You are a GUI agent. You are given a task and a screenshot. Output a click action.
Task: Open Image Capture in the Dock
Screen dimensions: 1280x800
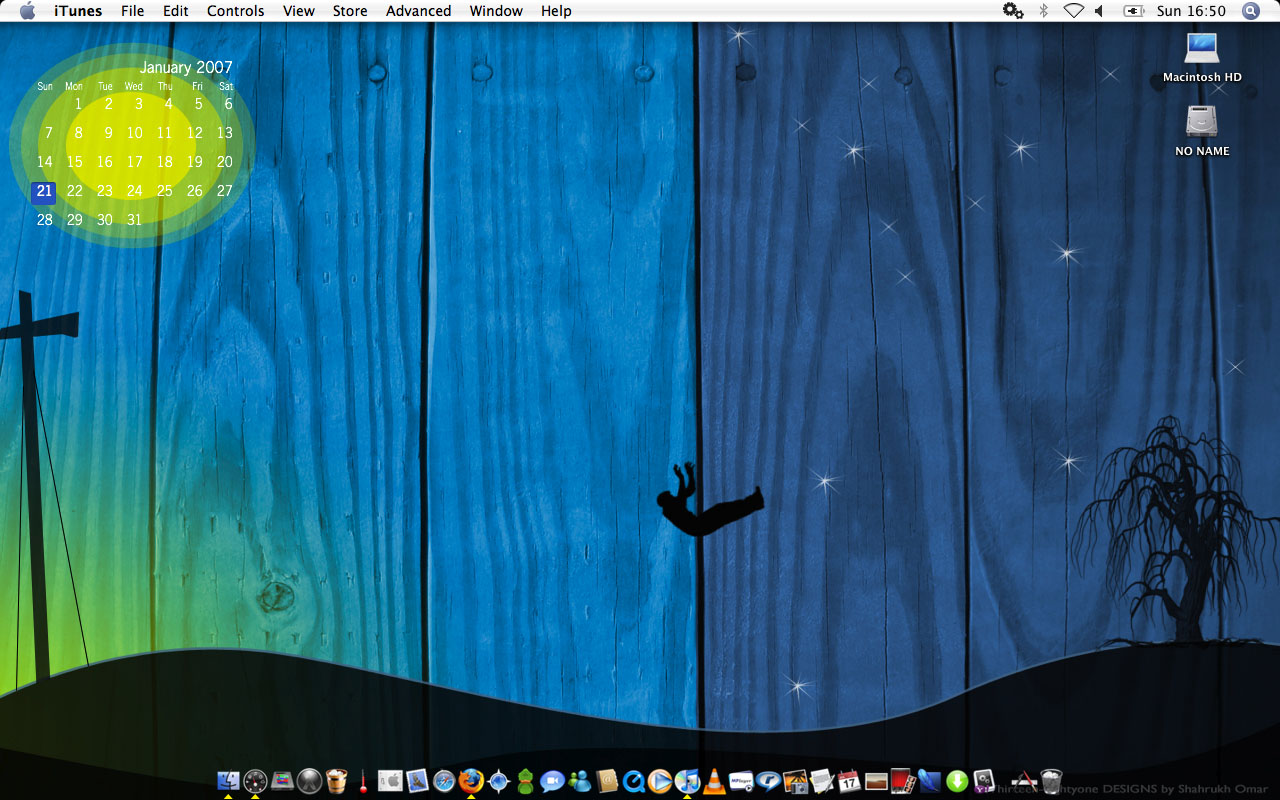(x=795, y=781)
